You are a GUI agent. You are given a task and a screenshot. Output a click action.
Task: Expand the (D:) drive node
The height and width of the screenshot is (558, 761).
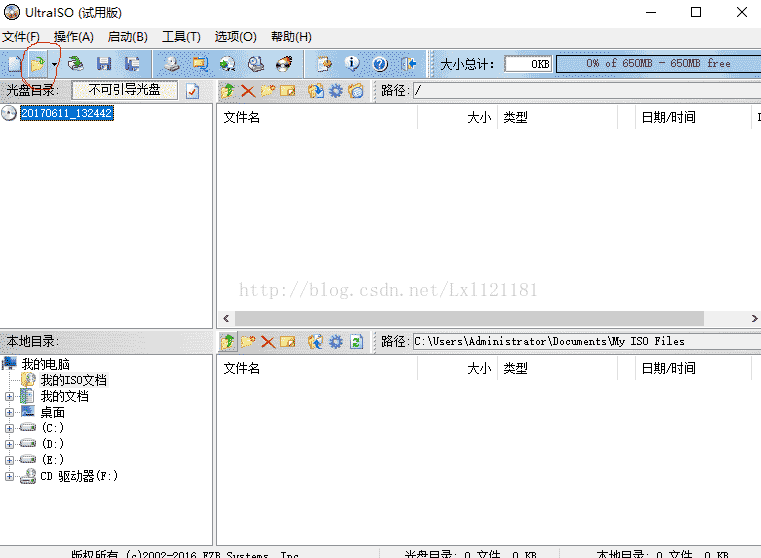(9, 444)
